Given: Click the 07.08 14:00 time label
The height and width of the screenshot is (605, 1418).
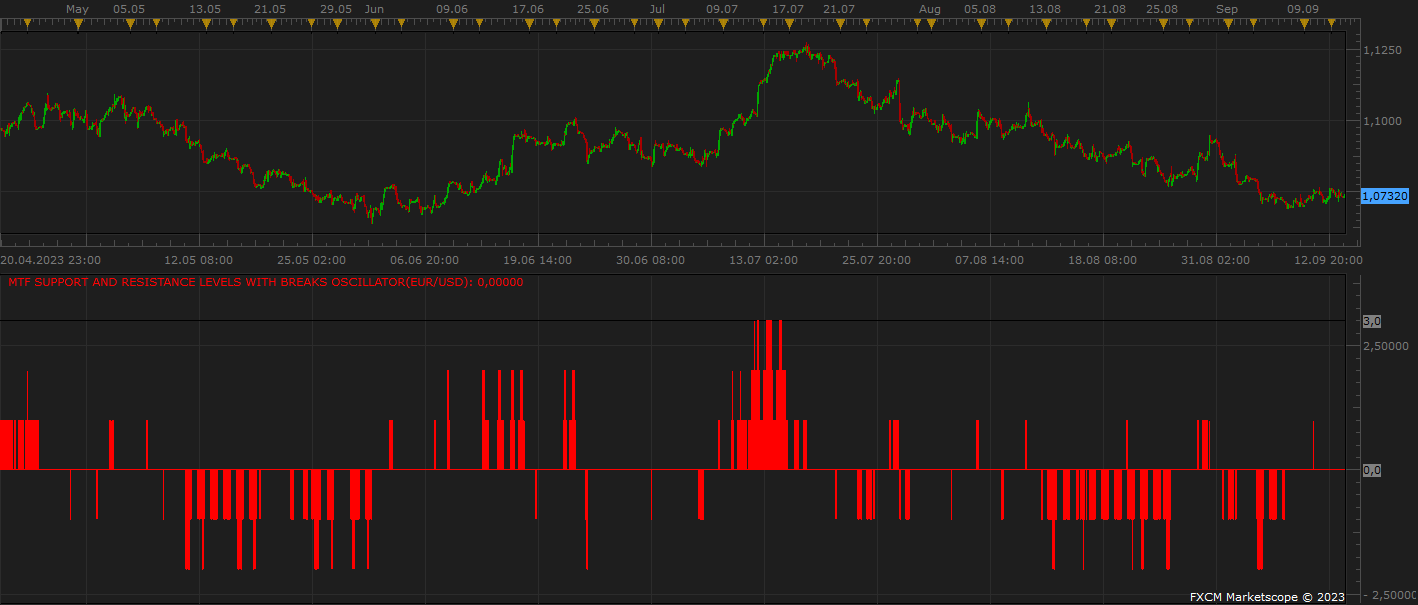Looking at the screenshot, I should pos(990,260).
